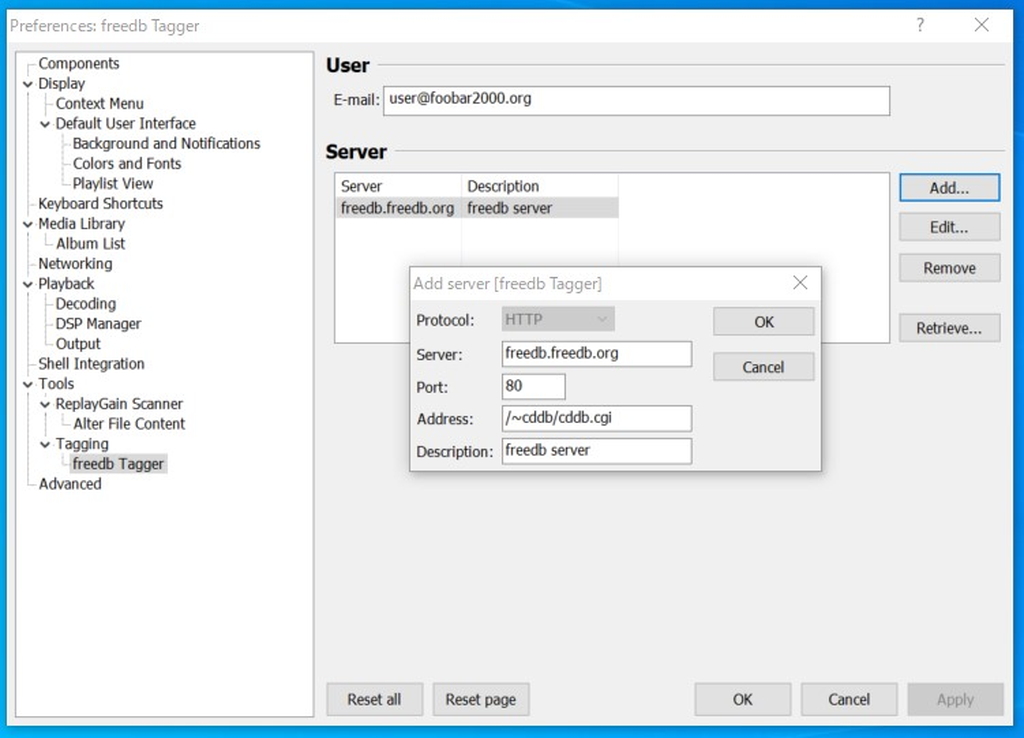Screen dimensions: 1024x738
Task: Collapse the Tools tree section
Action: (28, 383)
